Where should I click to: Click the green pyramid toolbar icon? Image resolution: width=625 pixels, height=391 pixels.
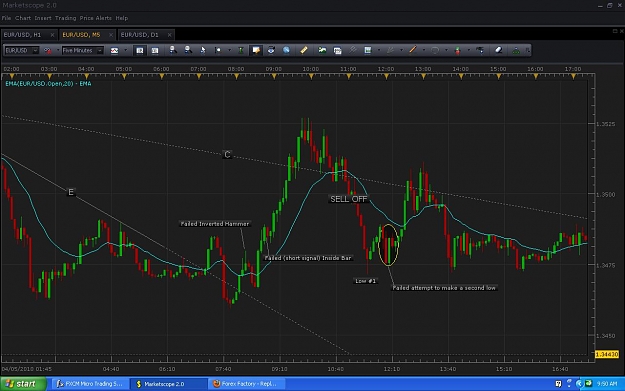516,50
